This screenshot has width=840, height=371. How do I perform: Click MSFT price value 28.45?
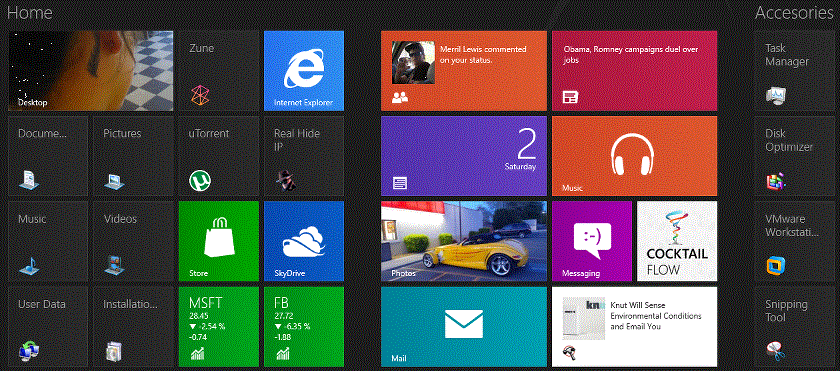coord(198,316)
